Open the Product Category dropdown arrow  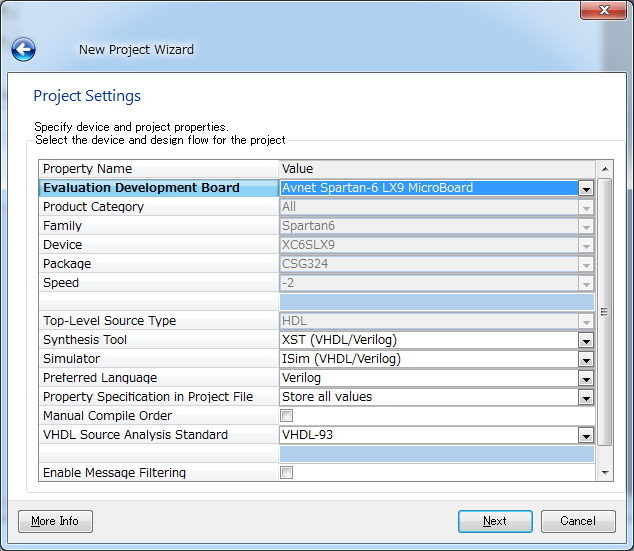[x=586, y=207]
